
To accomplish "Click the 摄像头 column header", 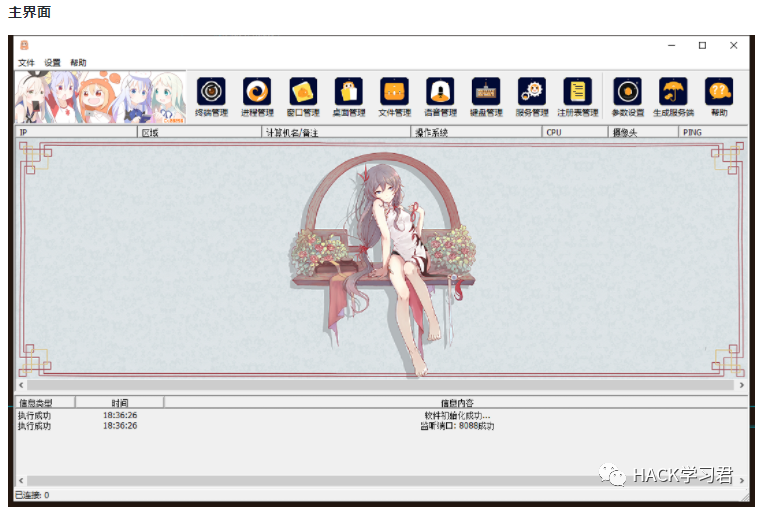I will [643, 132].
